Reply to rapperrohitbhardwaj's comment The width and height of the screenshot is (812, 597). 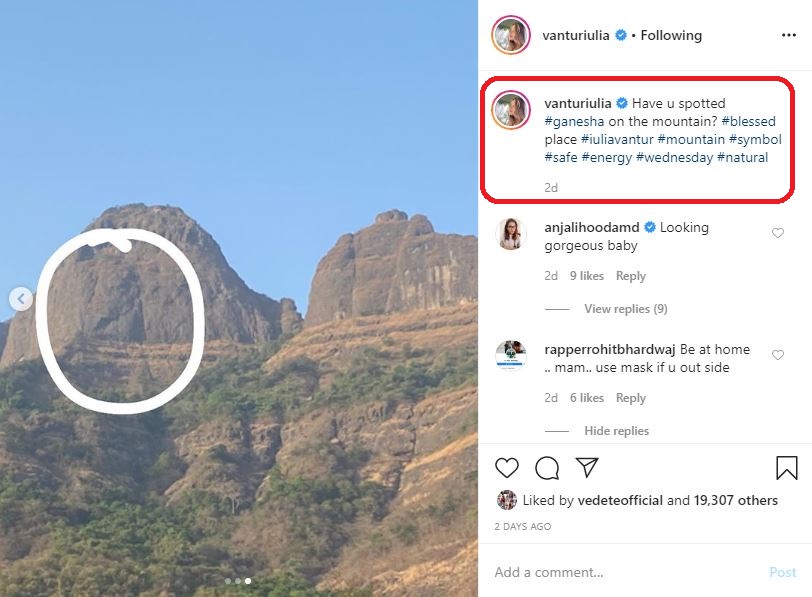point(630,398)
